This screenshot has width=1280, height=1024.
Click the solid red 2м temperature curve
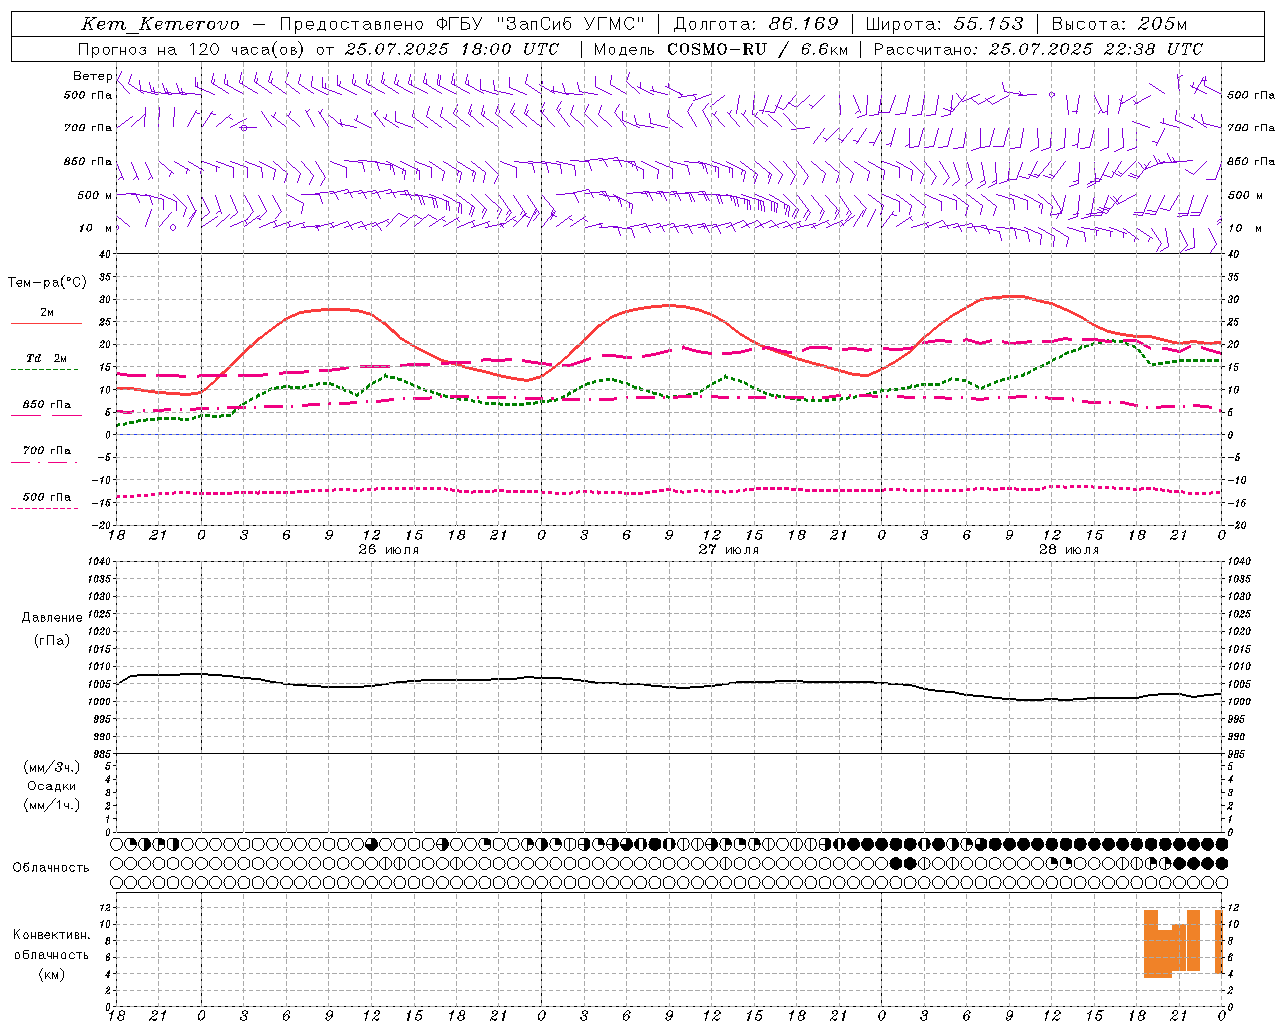coord(669,306)
